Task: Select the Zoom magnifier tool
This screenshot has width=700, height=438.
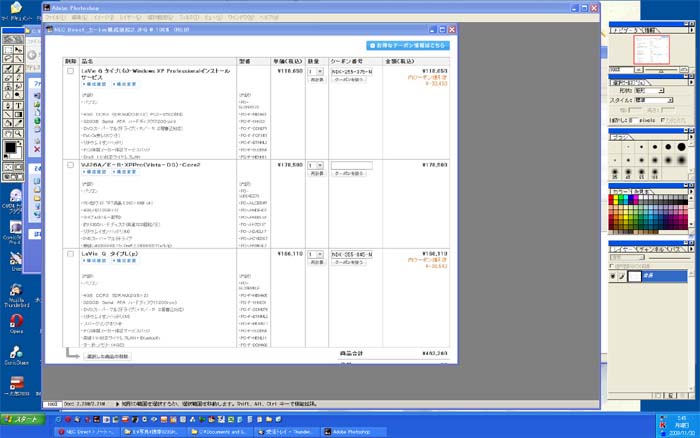Action: click(x=18, y=133)
